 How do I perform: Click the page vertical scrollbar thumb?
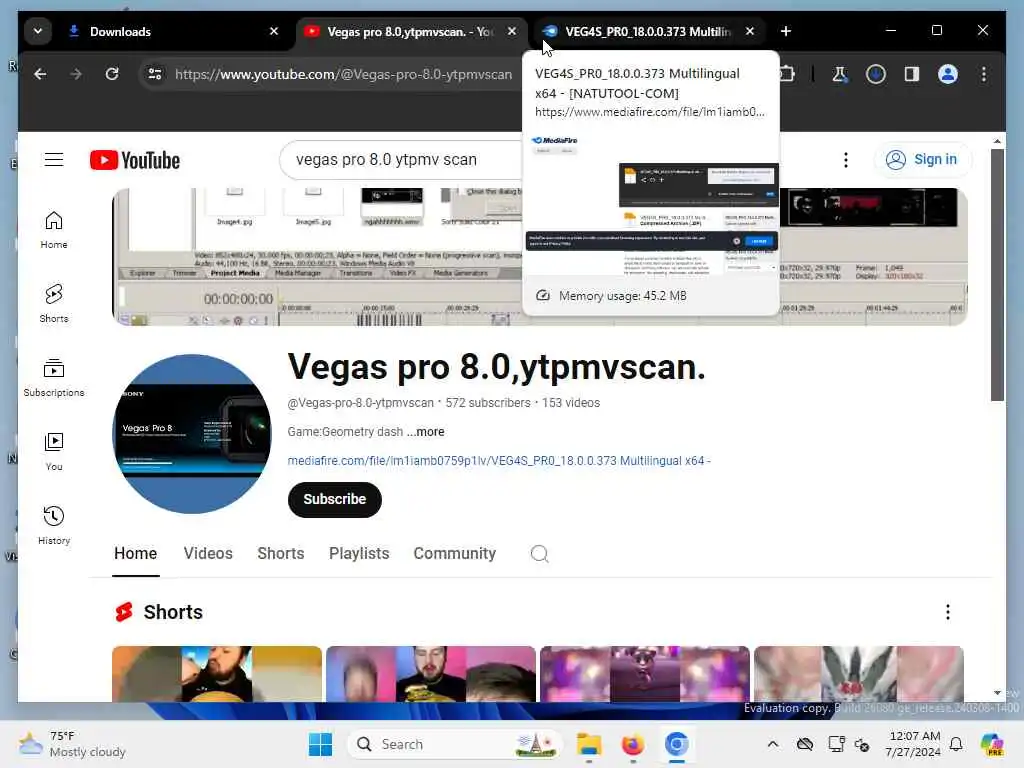click(997, 275)
